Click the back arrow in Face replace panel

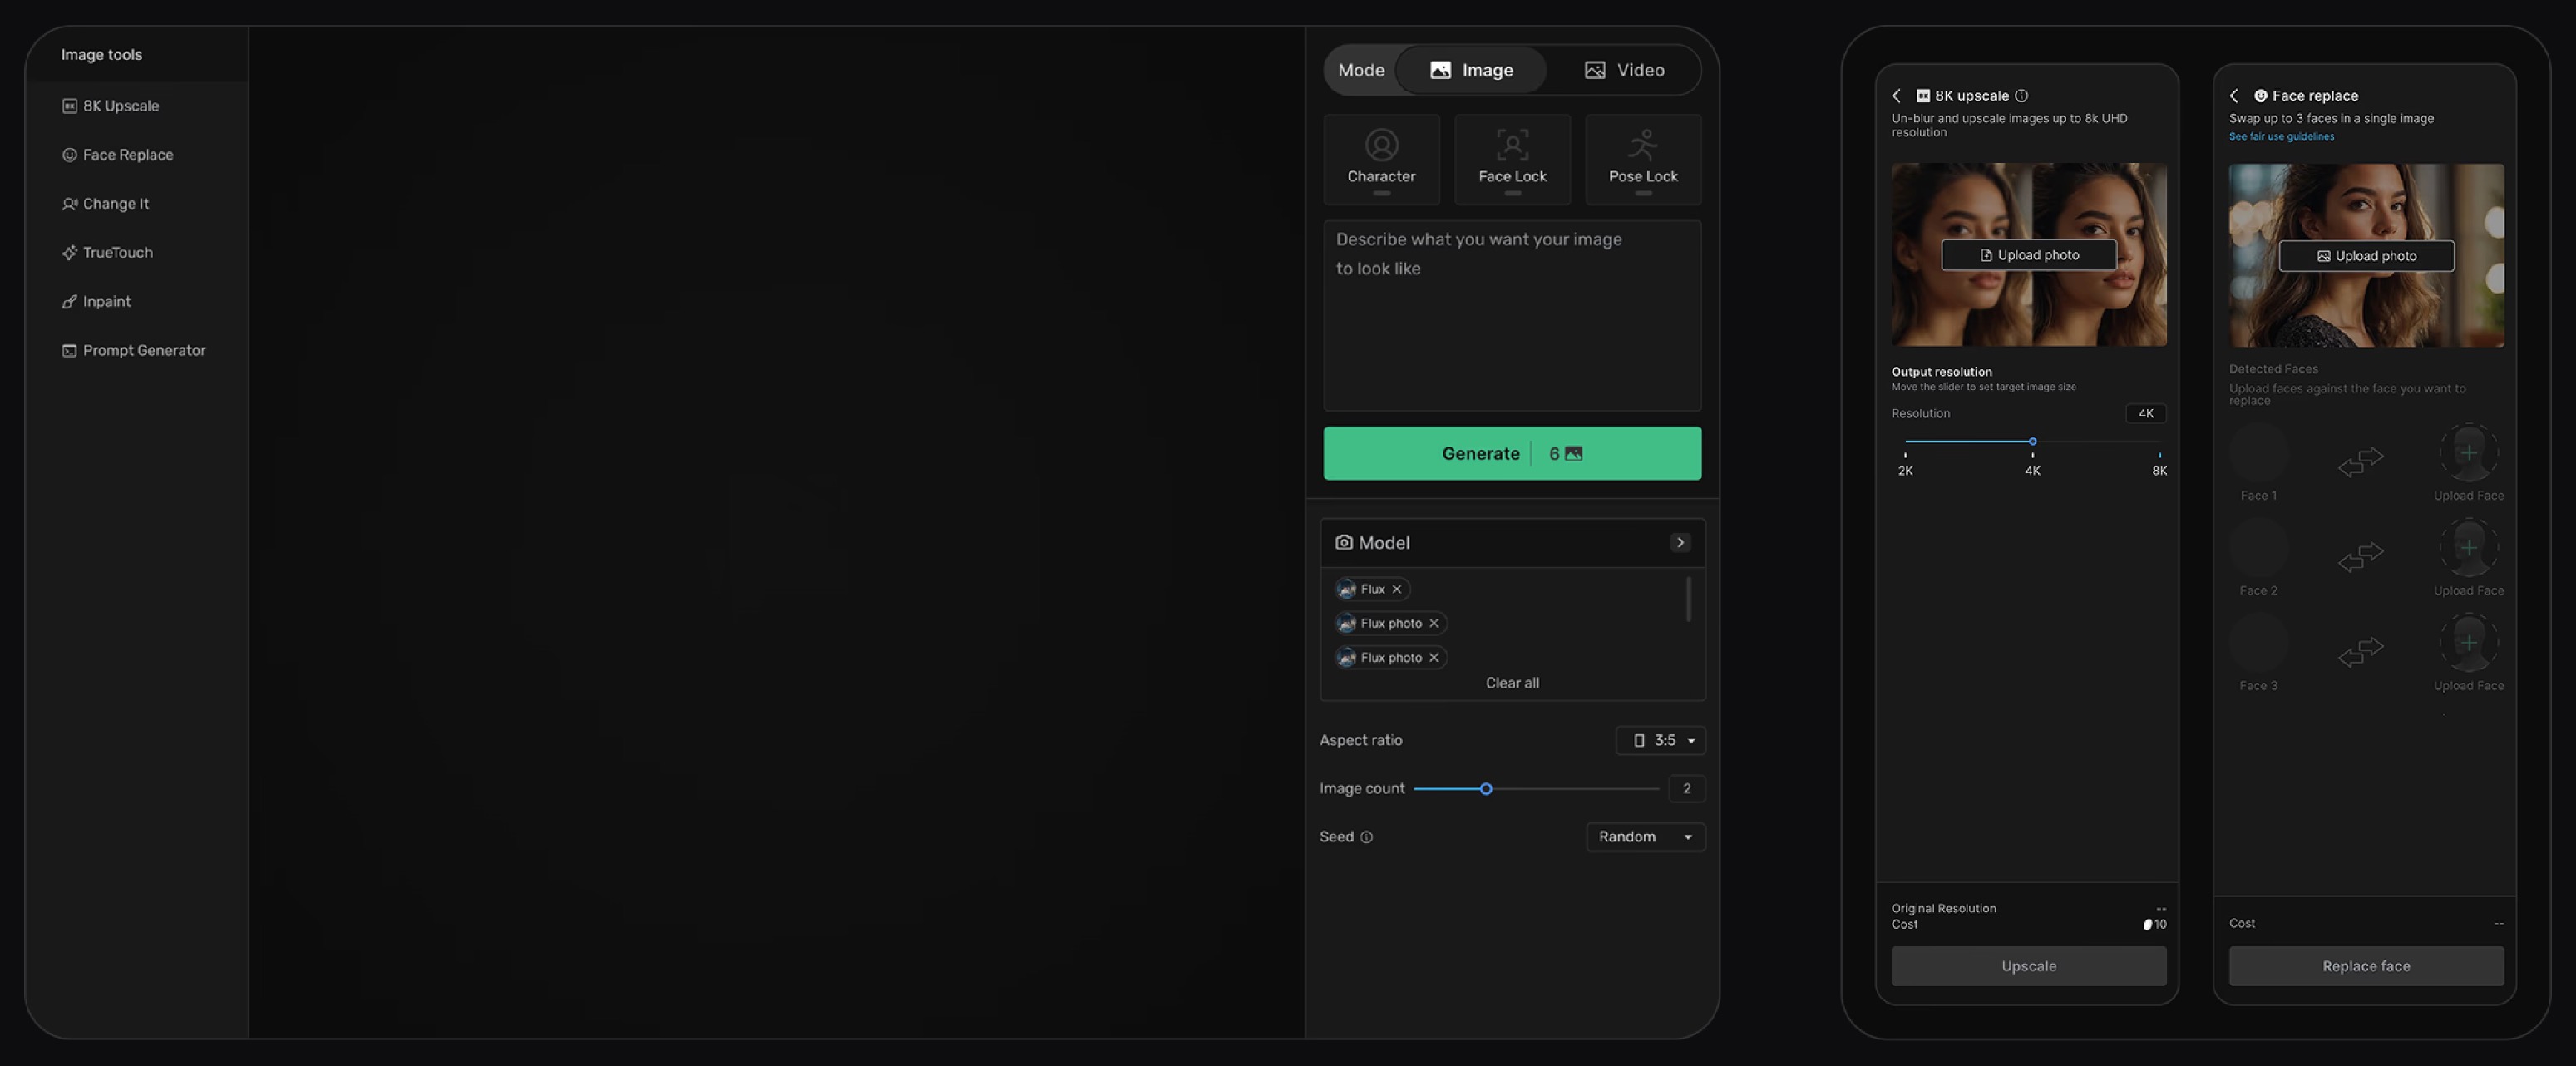pos(2234,96)
